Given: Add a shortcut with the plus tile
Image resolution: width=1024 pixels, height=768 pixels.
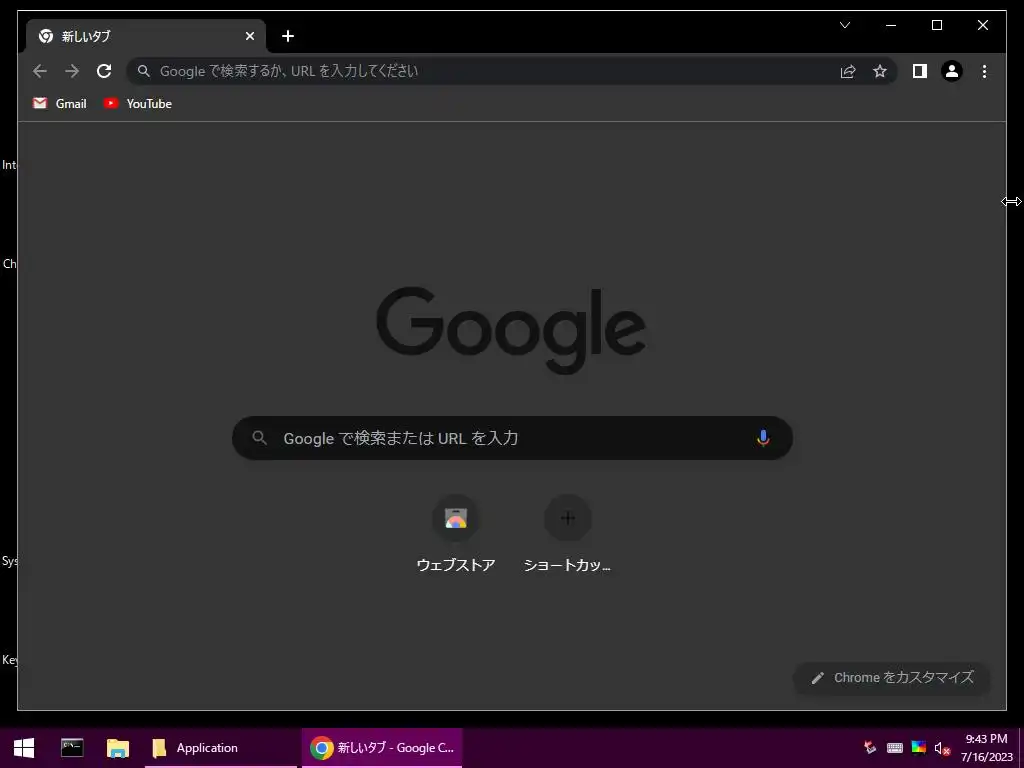Looking at the screenshot, I should point(568,534).
